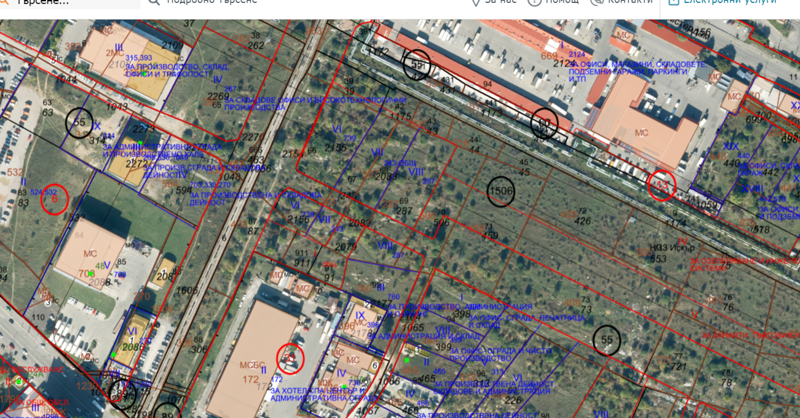Click the Търсене search field
The width and height of the screenshot is (800, 418).
[x=60, y=3]
